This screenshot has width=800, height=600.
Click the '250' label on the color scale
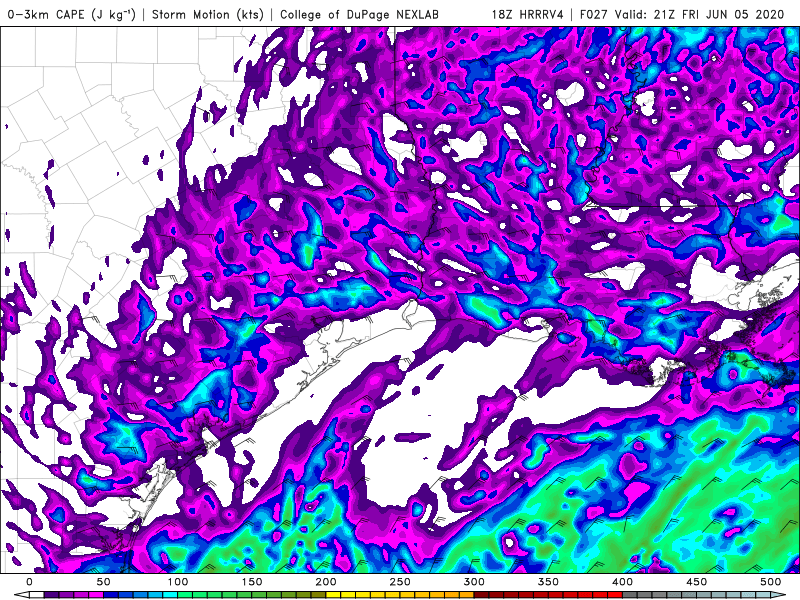[399, 582]
